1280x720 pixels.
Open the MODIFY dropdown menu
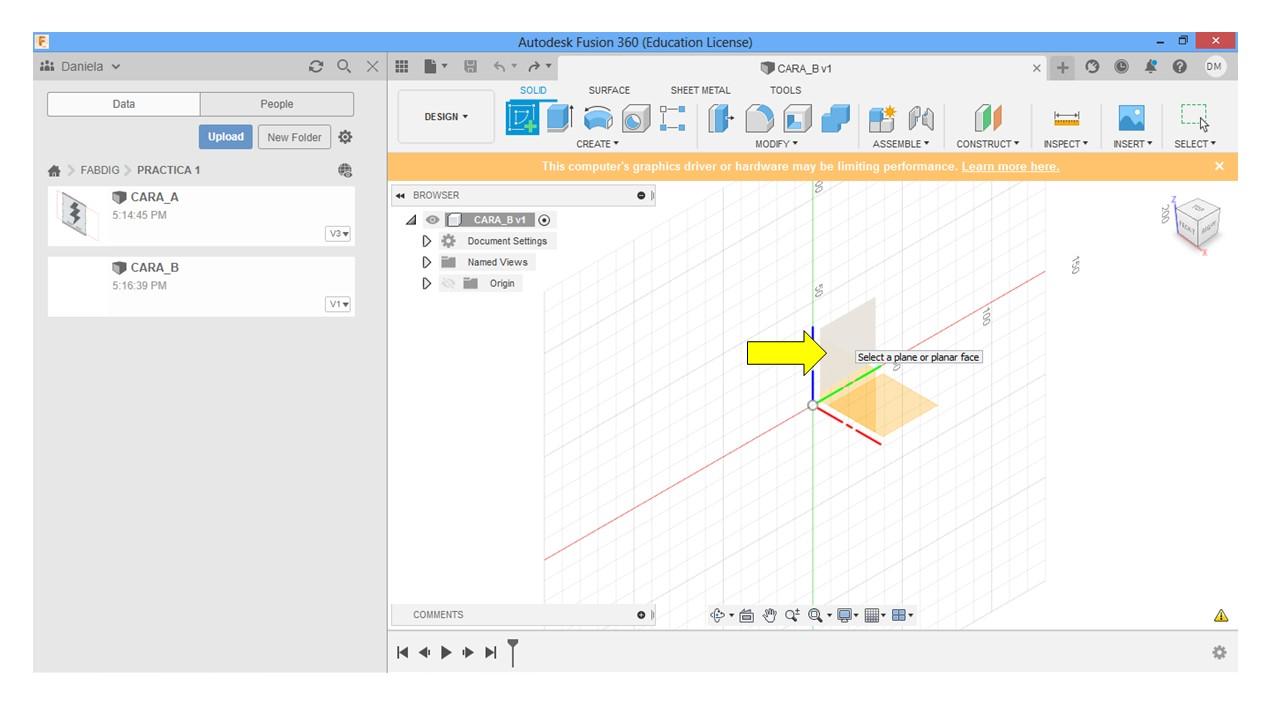pos(776,144)
